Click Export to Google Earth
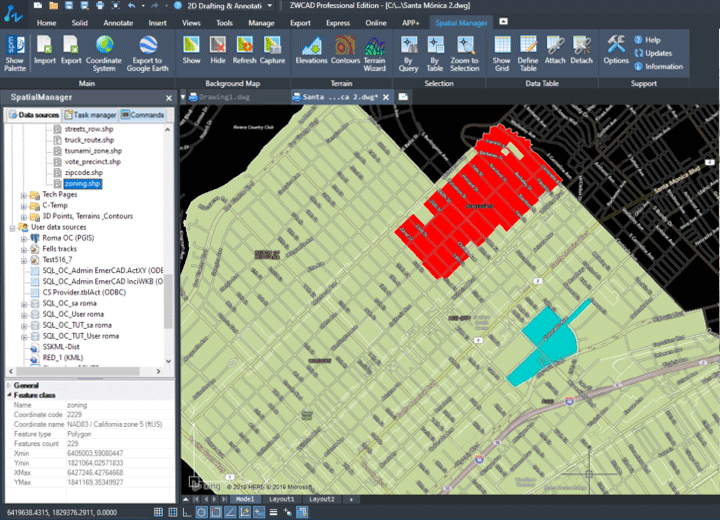 coord(147,53)
